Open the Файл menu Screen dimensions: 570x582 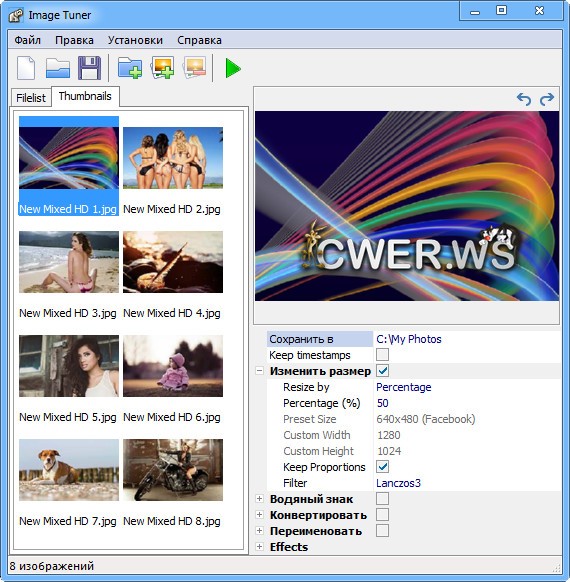pos(27,40)
